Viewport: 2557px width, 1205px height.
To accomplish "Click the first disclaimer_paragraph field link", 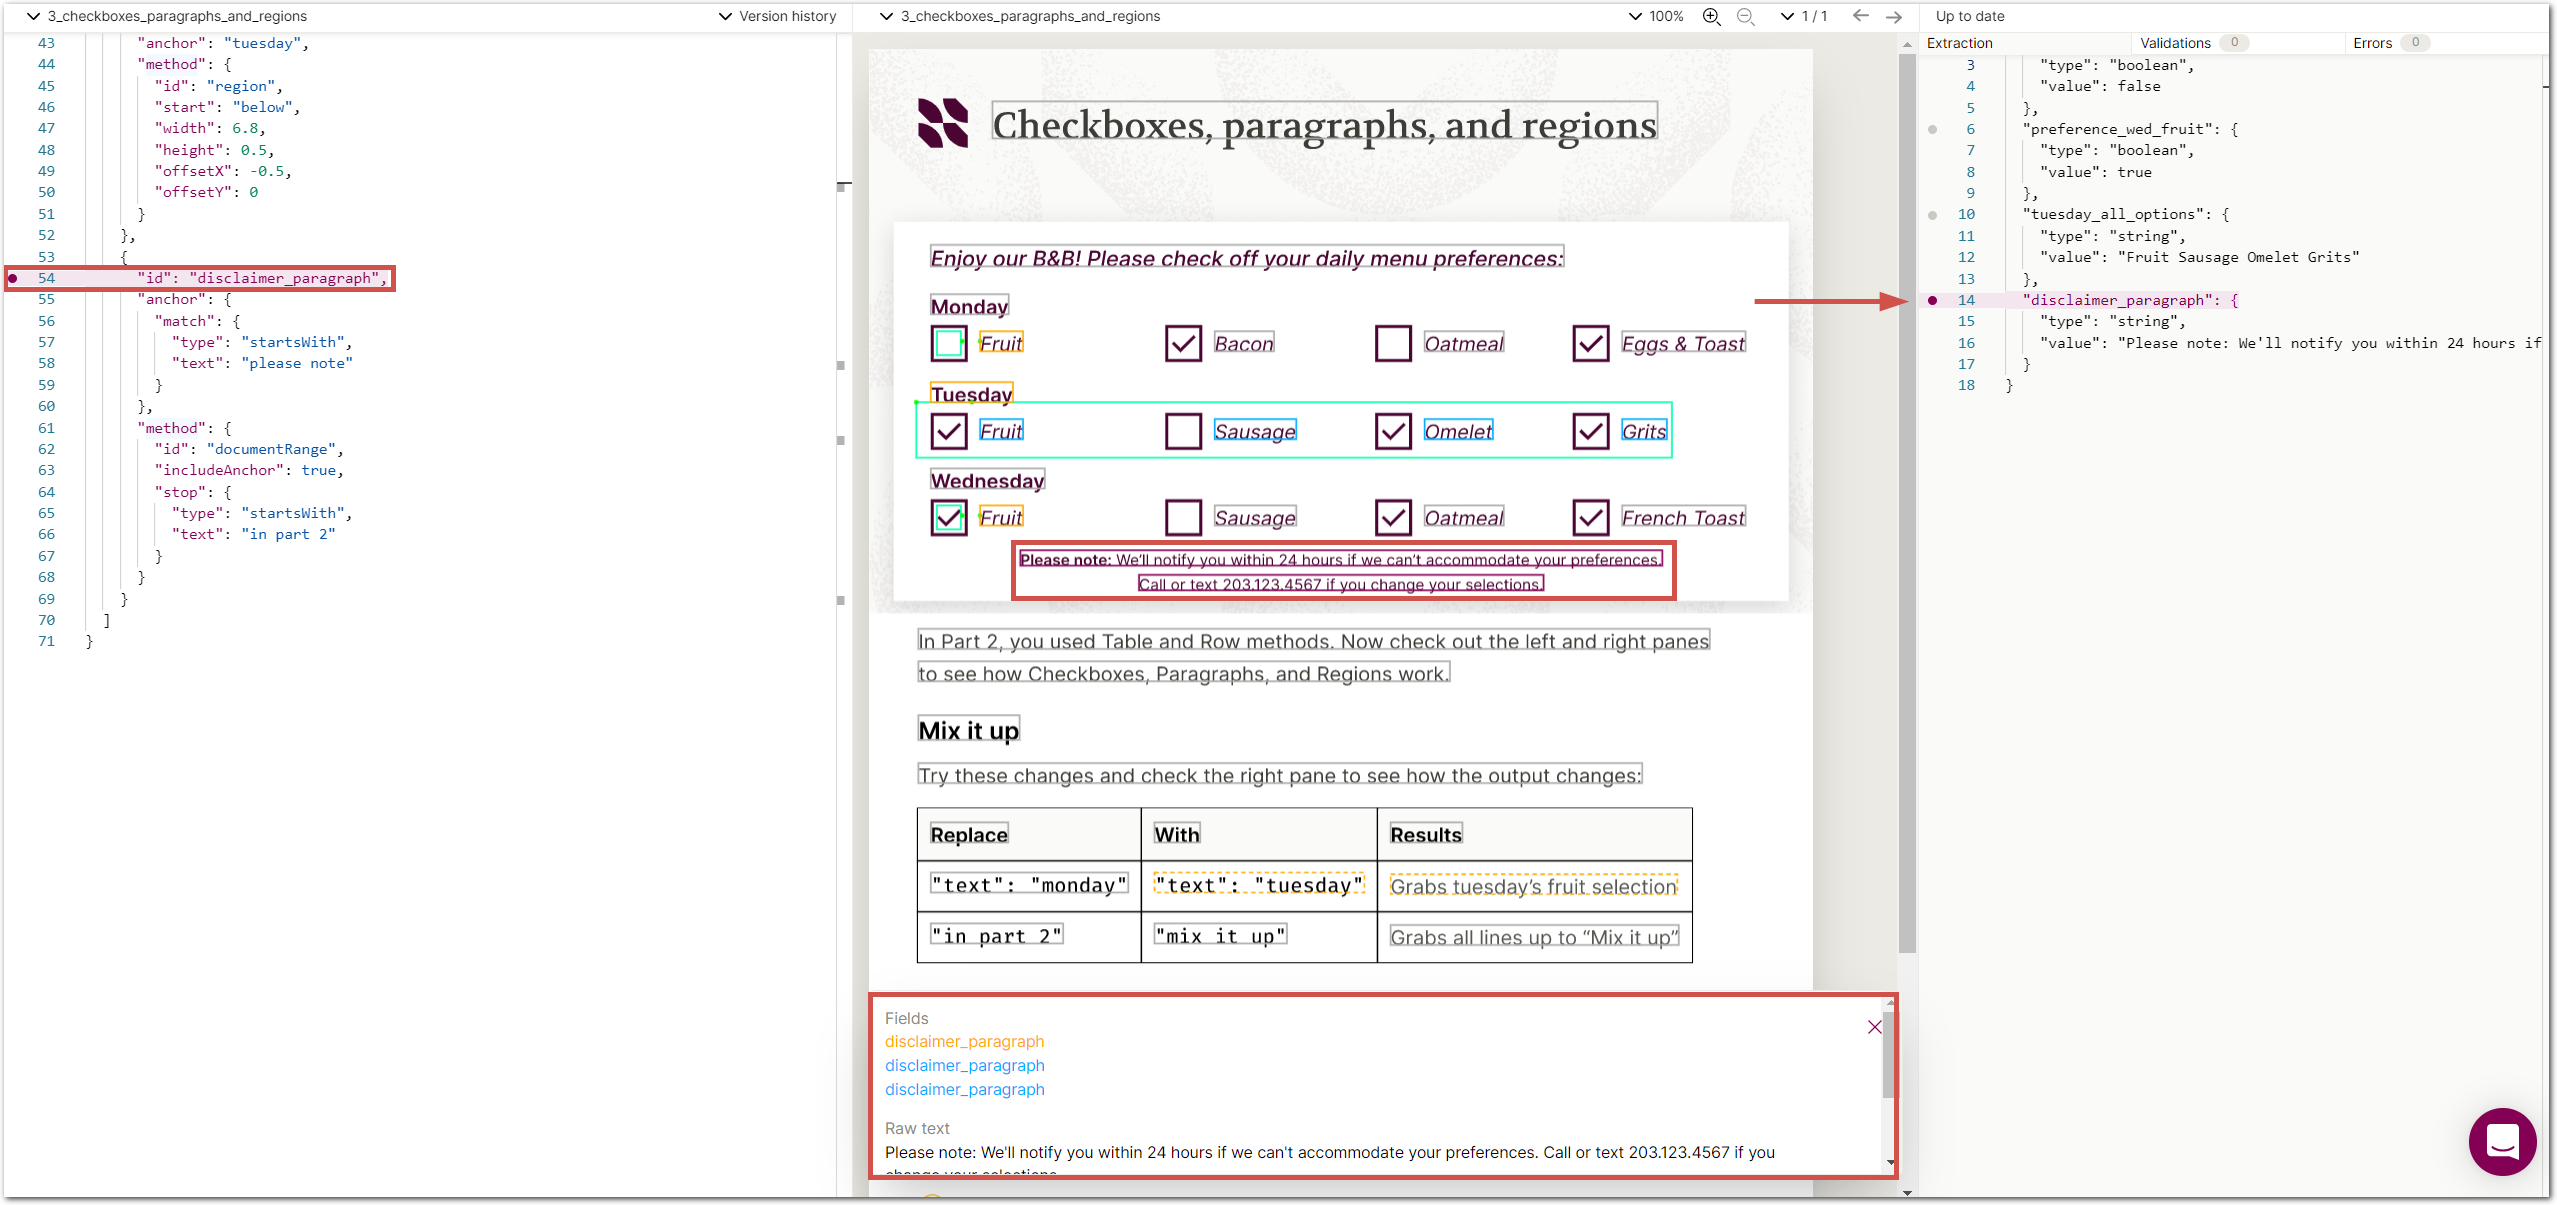I will (x=964, y=1041).
